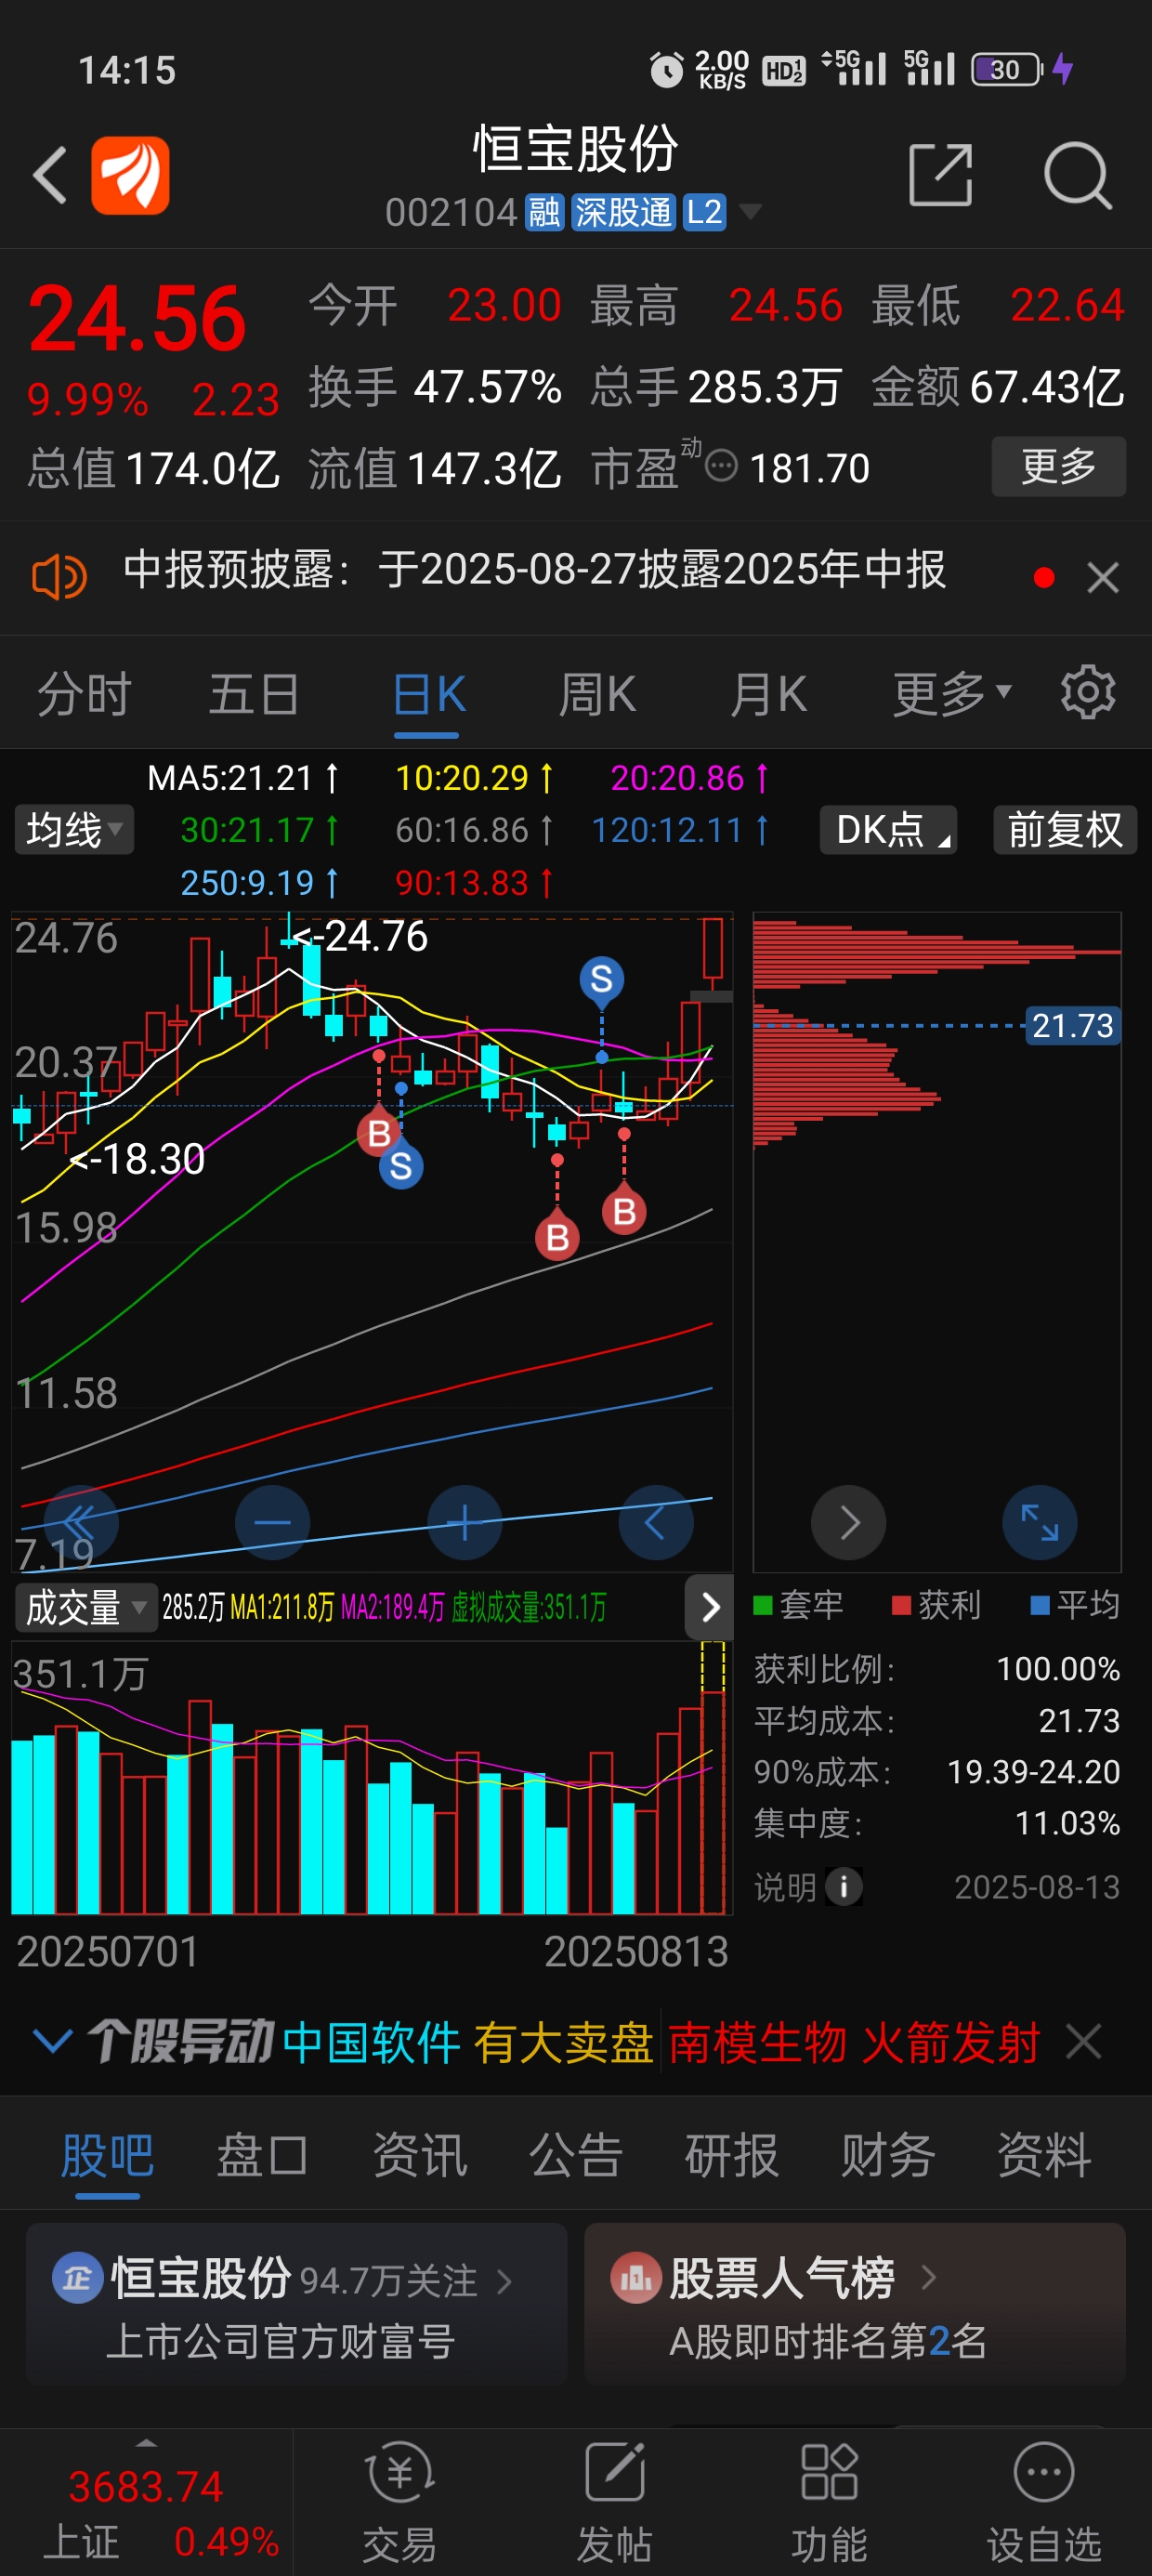Viewport: 1152px width, 2576px height.
Task: Tap the right arrow in chip distribution panel
Action: coord(849,1523)
